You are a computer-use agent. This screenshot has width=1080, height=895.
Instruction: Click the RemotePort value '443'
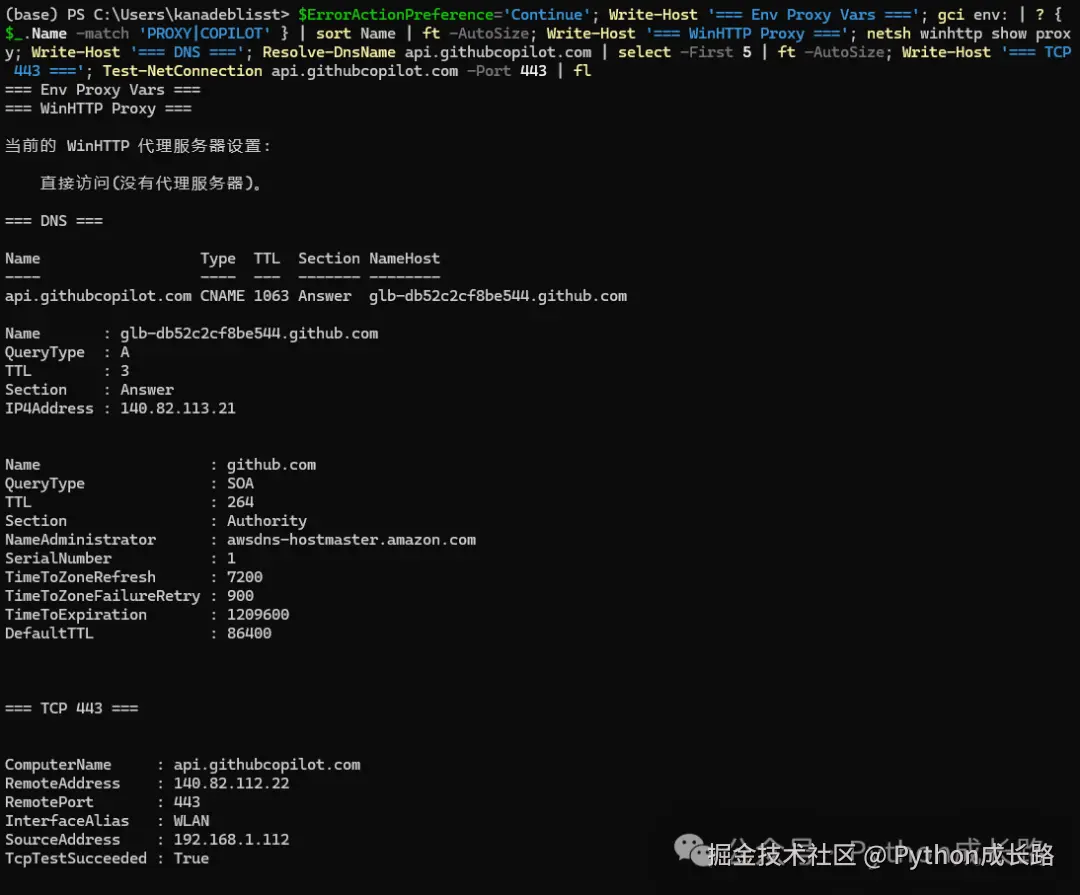click(x=187, y=802)
